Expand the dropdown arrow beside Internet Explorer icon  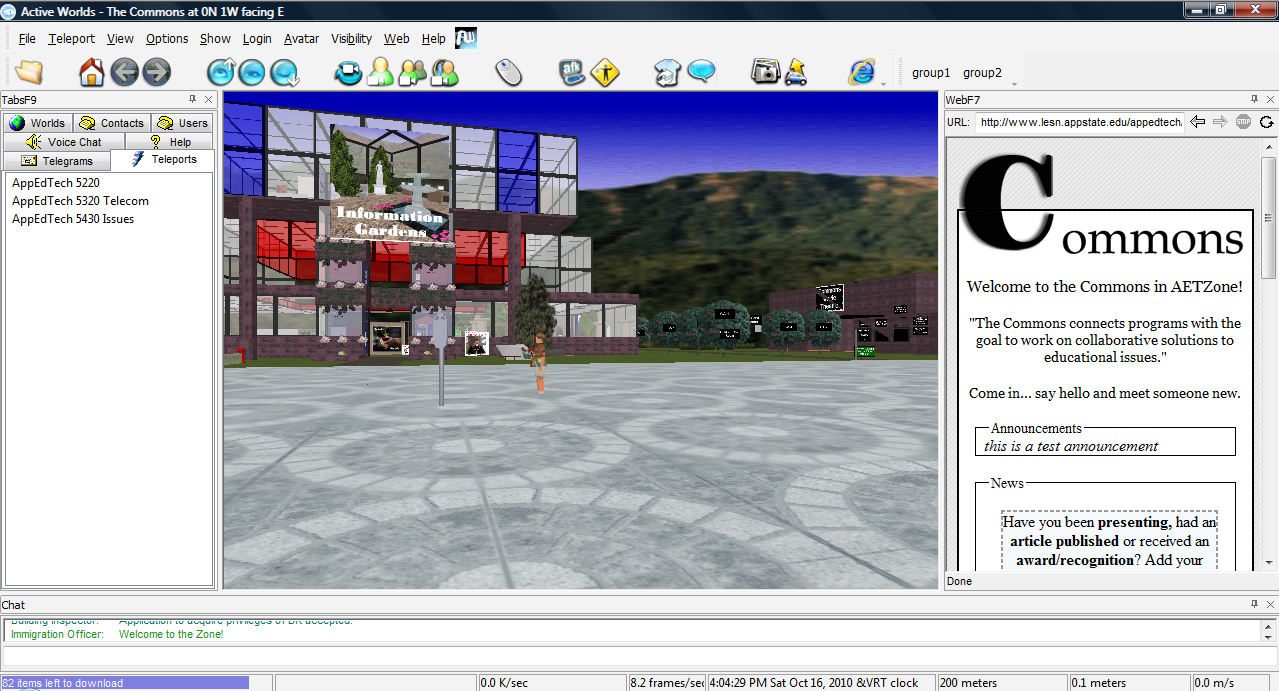coord(883,84)
